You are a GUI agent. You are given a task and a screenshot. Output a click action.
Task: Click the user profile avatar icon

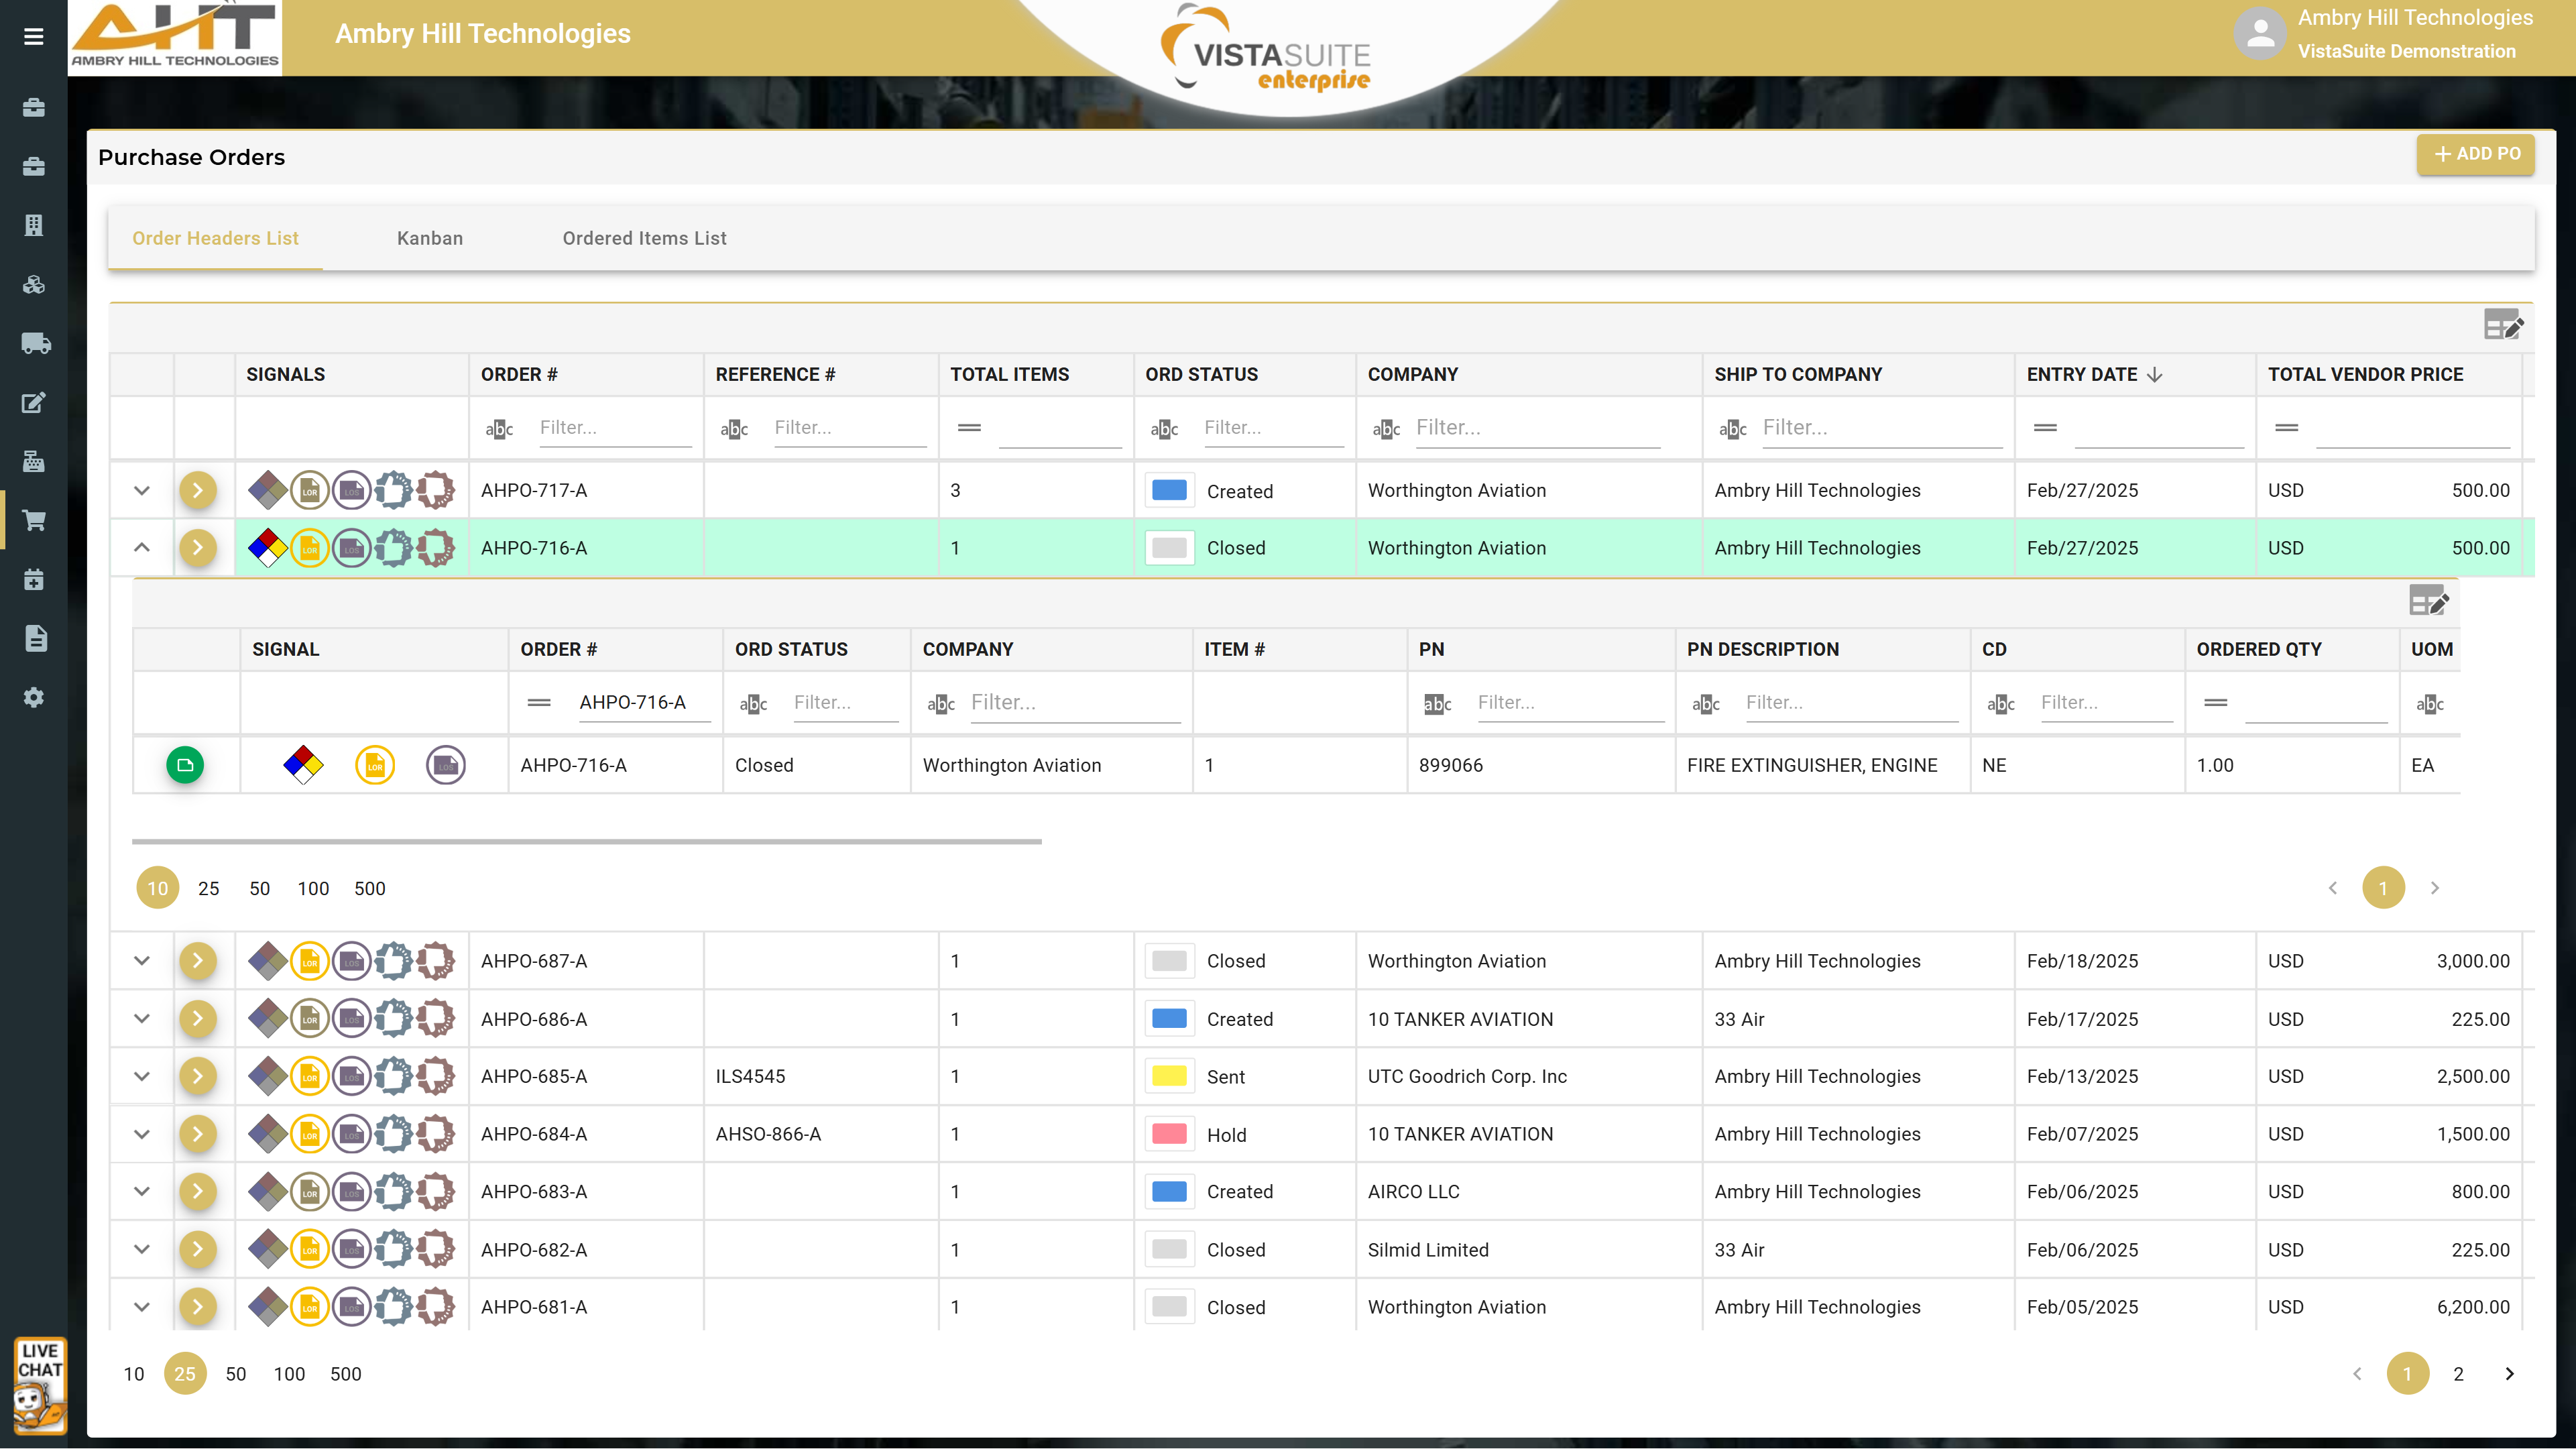click(2260, 34)
